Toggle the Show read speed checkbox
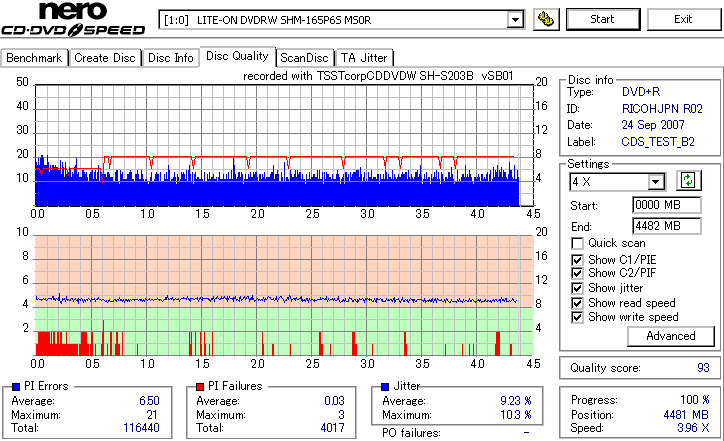 pyautogui.click(x=577, y=303)
